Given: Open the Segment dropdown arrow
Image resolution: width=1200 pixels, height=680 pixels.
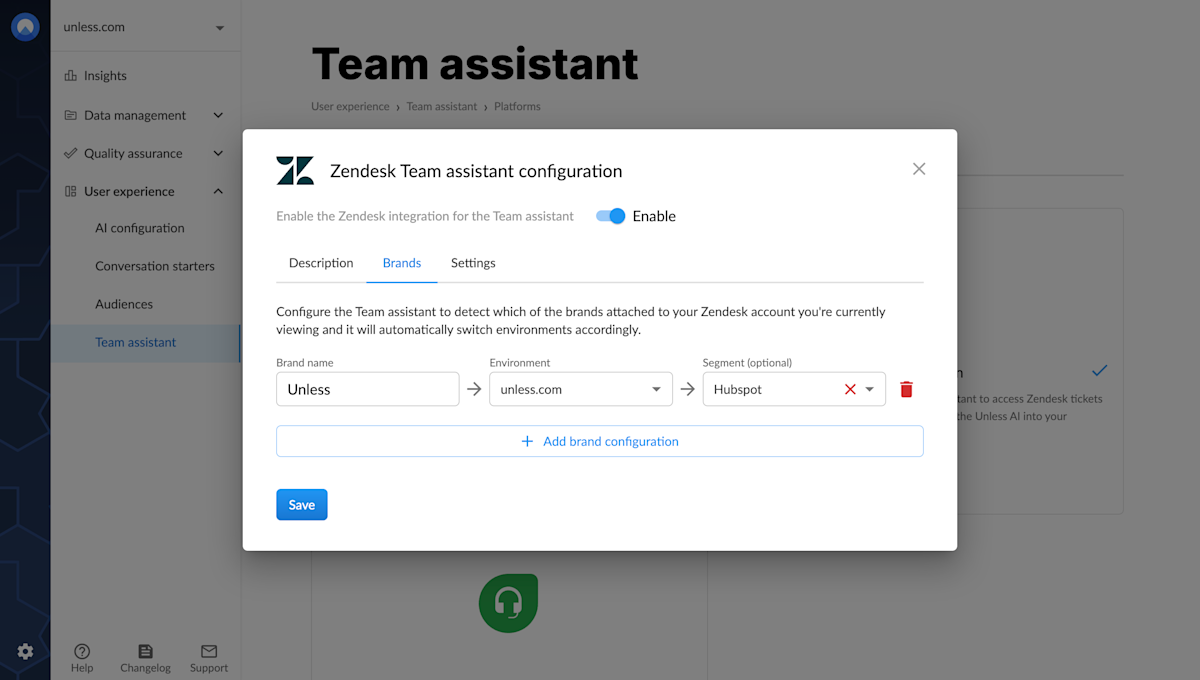Looking at the screenshot, I should [870, 390].
